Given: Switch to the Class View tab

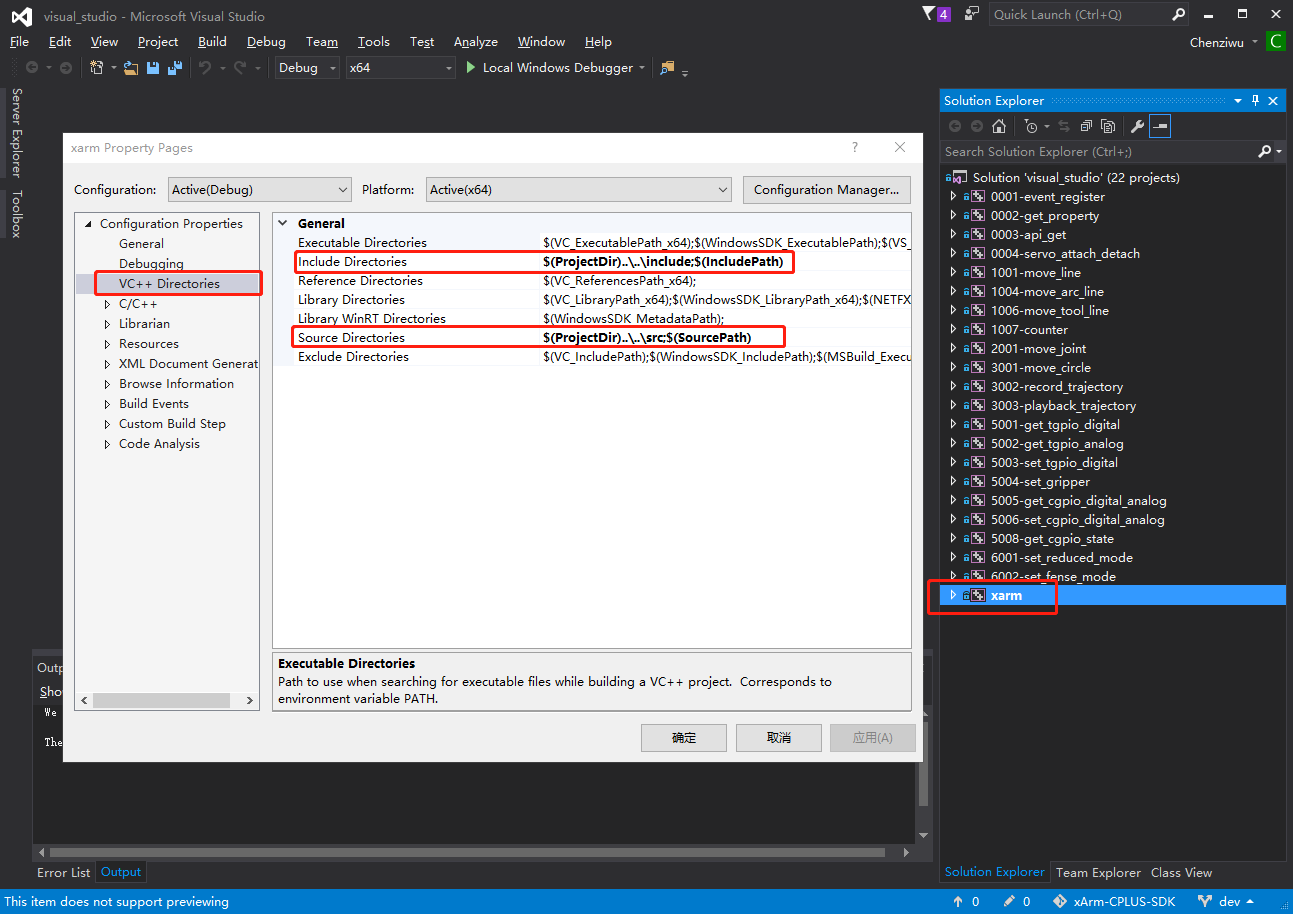Looking at the screenshot, I should (x=1181, y=872).
